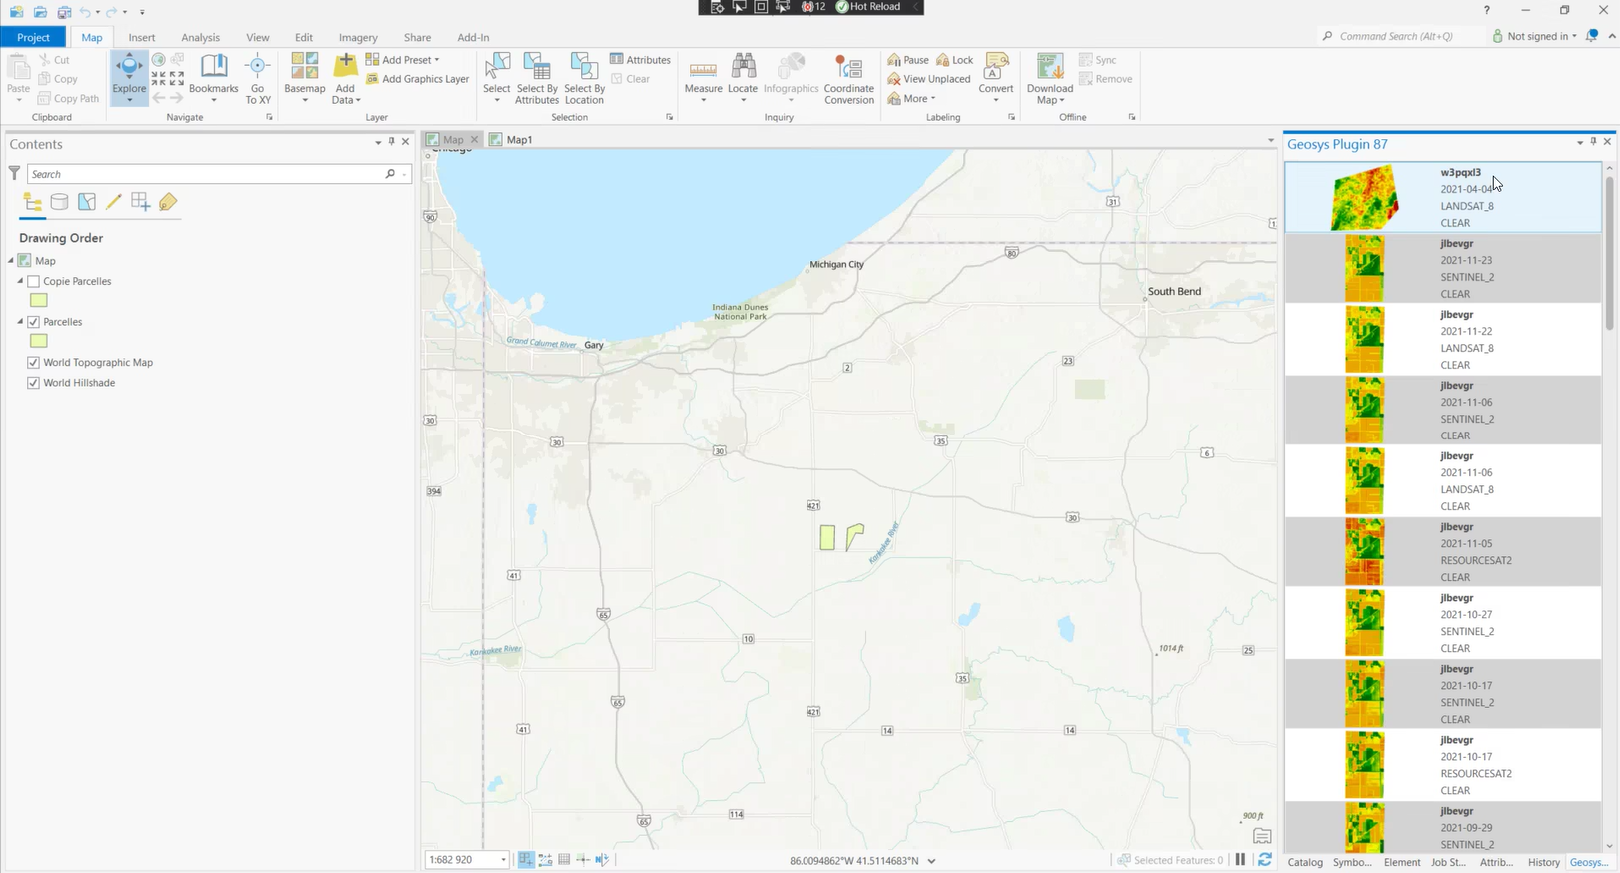
Task: Click the Infographics tool
Action: (x=791, y=77)
